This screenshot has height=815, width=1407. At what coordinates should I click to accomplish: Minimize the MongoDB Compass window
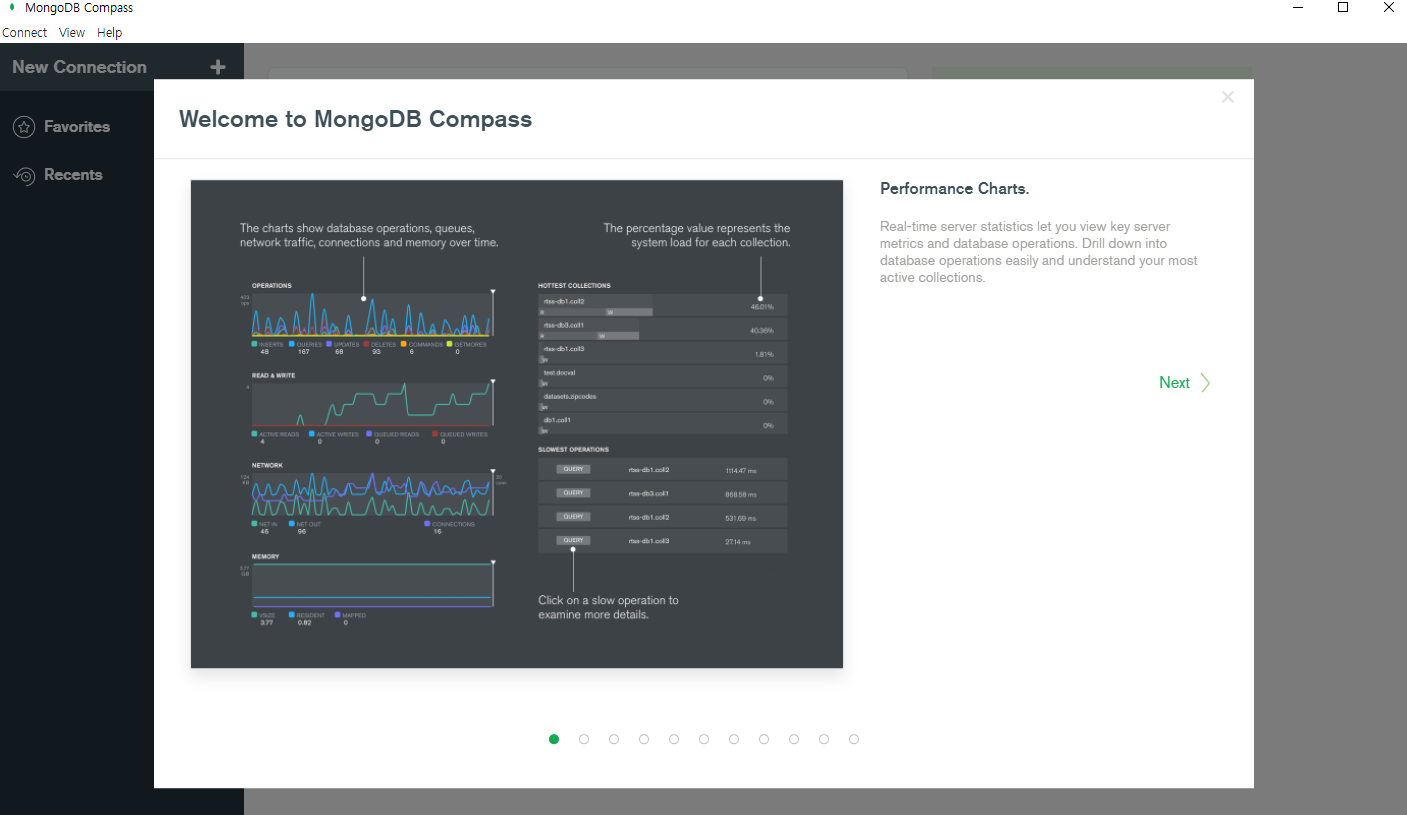(x=1298, y=8)
